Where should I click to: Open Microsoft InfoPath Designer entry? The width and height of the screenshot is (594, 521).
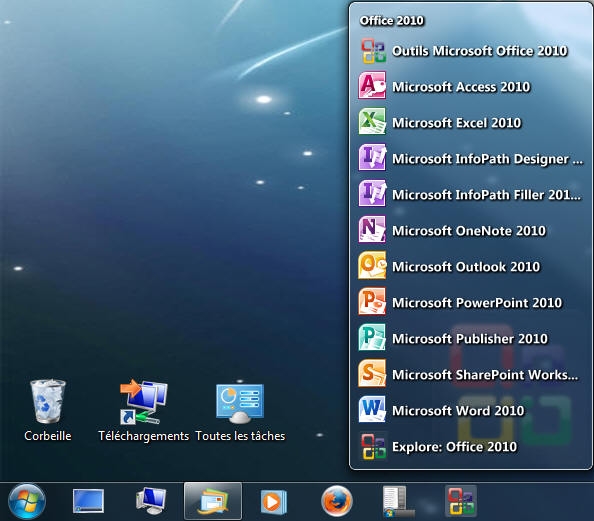point(471,158)
